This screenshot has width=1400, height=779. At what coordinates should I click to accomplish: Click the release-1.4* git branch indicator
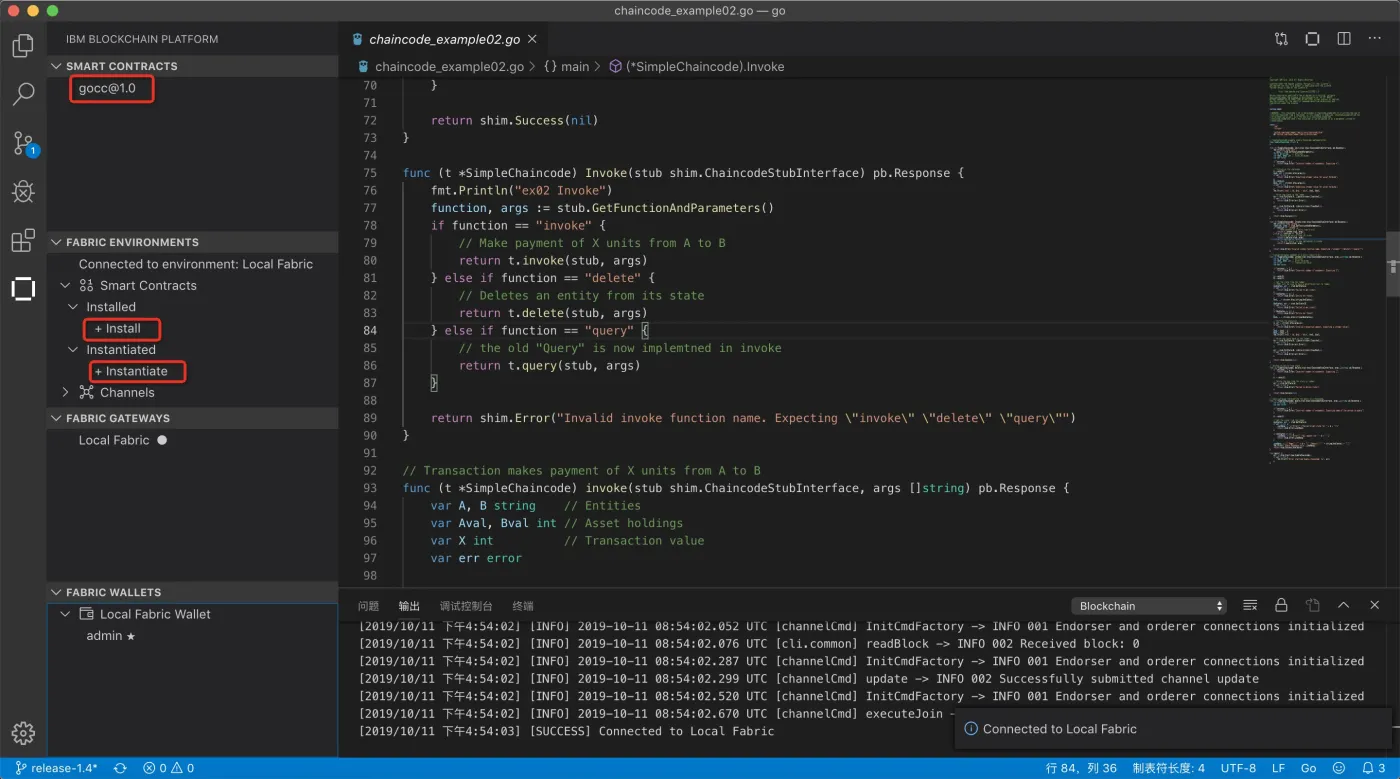click(x=56, y=768)
